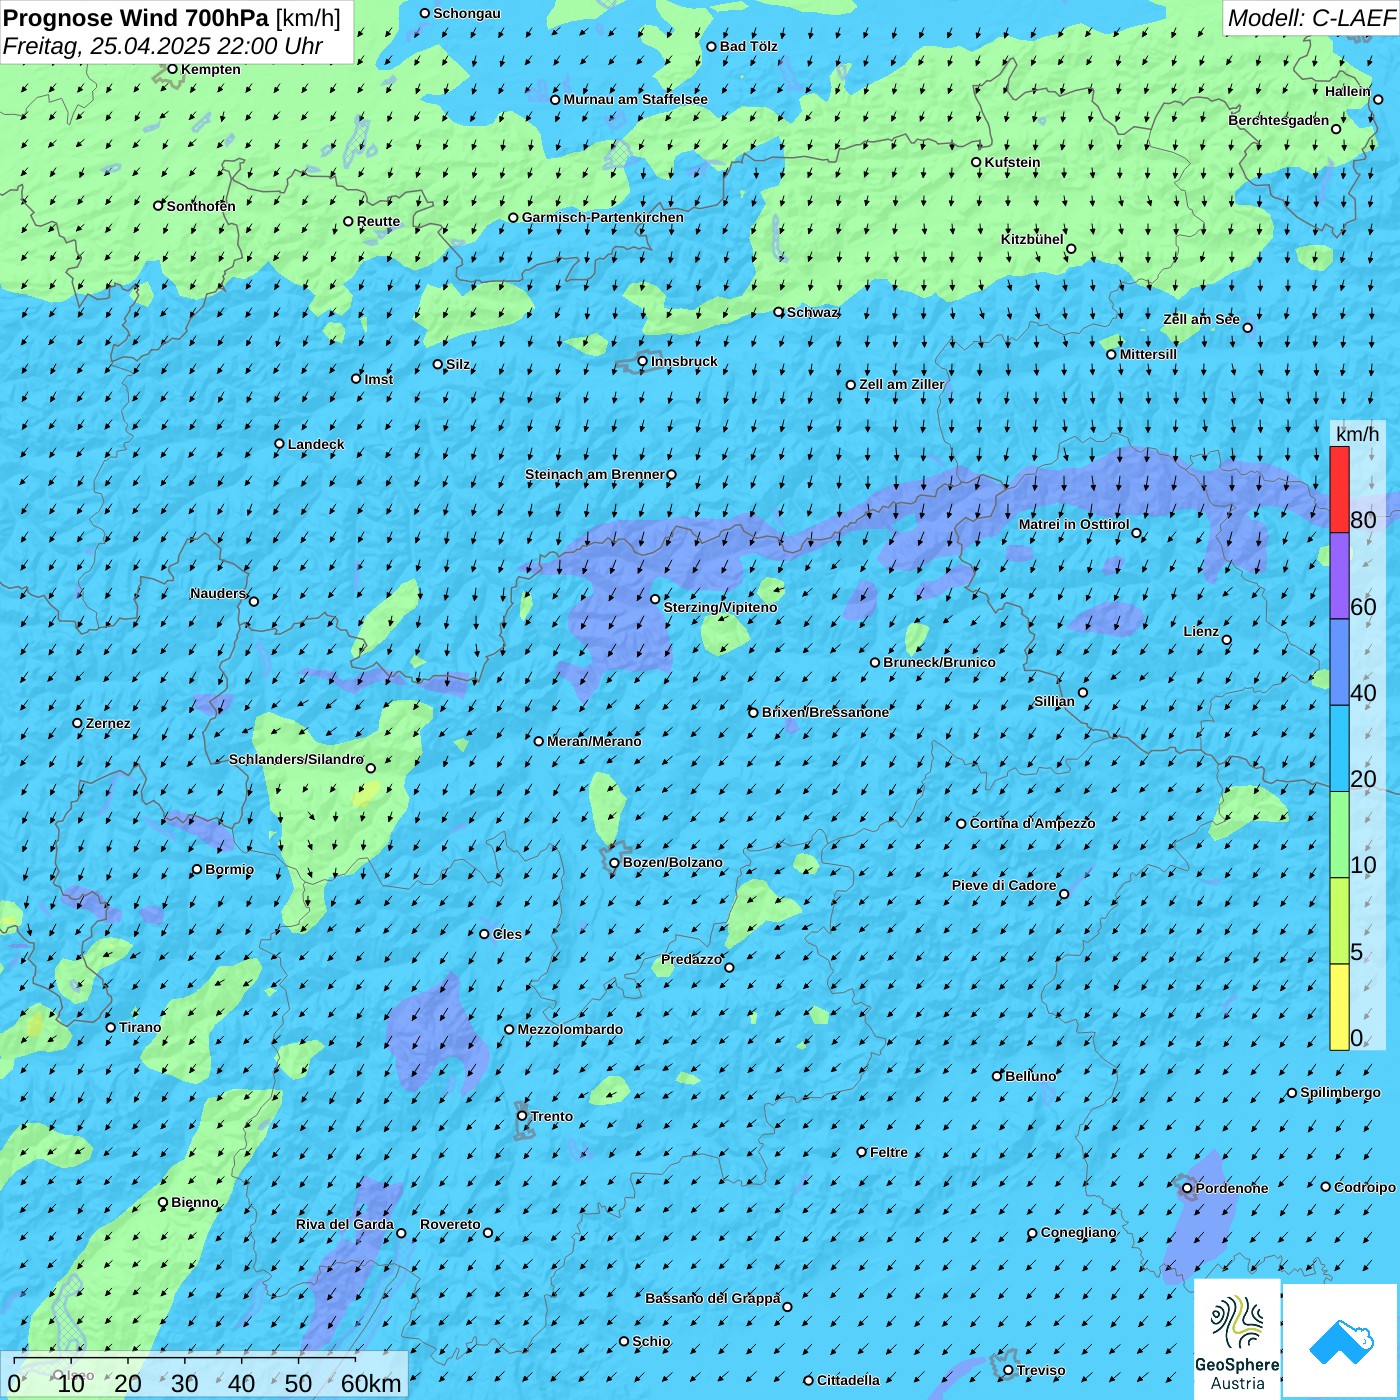
Task: Select the blue 40-60 km/h legend color
Action: pos(1339,662)
